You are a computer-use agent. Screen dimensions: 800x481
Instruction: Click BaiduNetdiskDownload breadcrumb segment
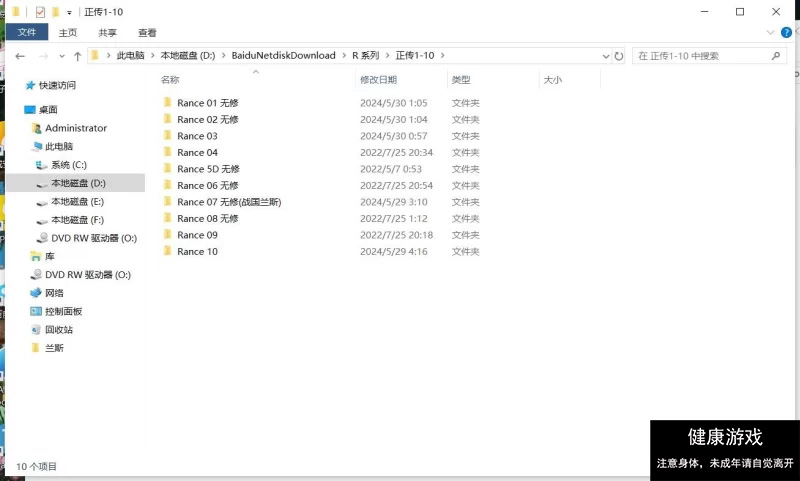tap(283, 56)
